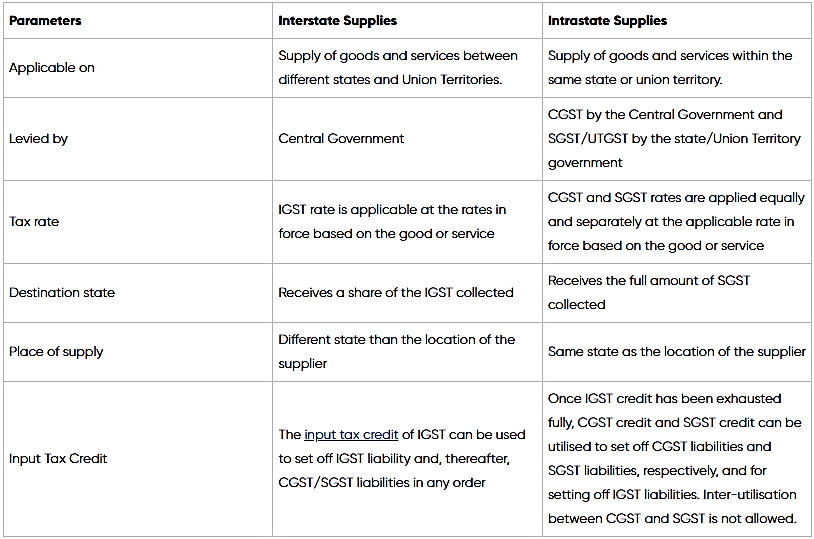Click the 'Levied by' row label
814x539 pixels.
click(x=38, y=139)
